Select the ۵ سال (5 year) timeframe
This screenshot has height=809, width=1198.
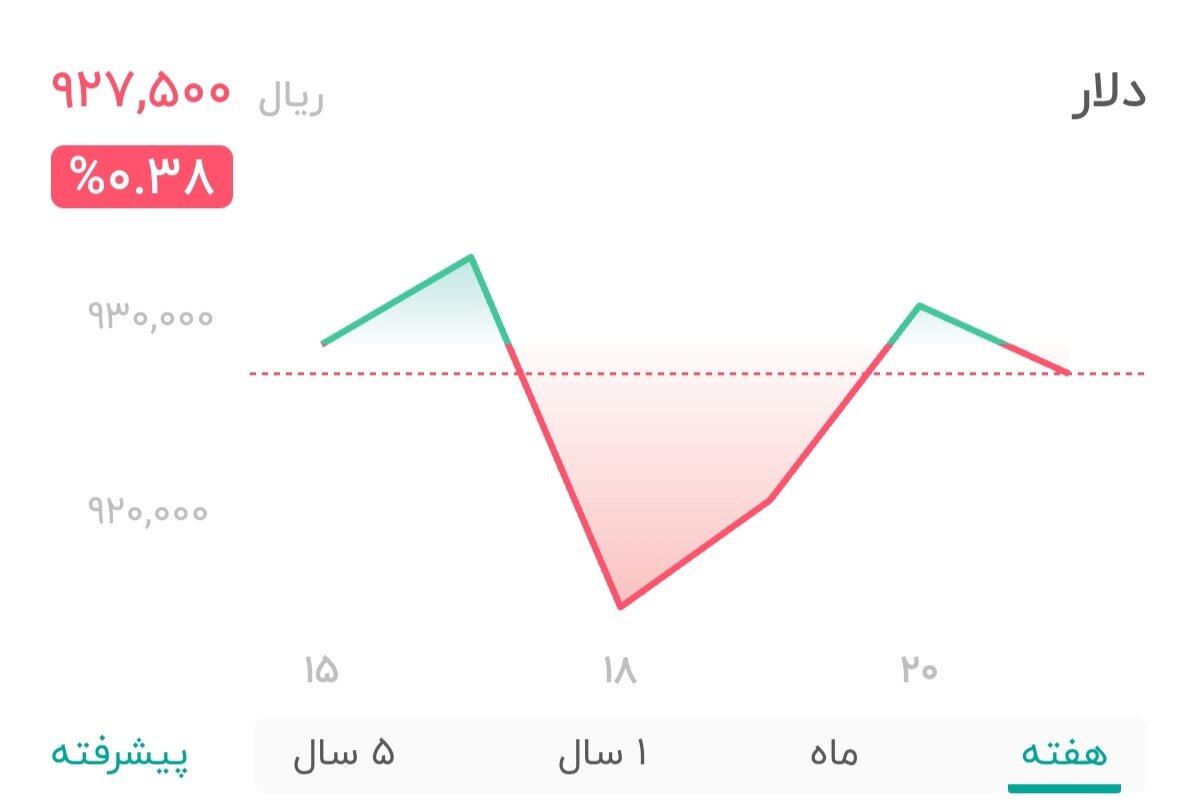click(347, 755)
